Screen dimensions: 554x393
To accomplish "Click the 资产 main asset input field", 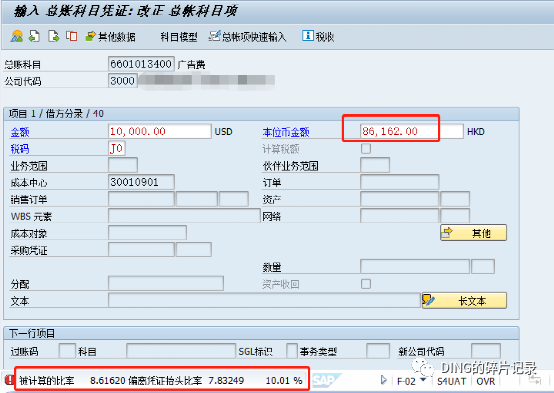I will pos(400,199).
